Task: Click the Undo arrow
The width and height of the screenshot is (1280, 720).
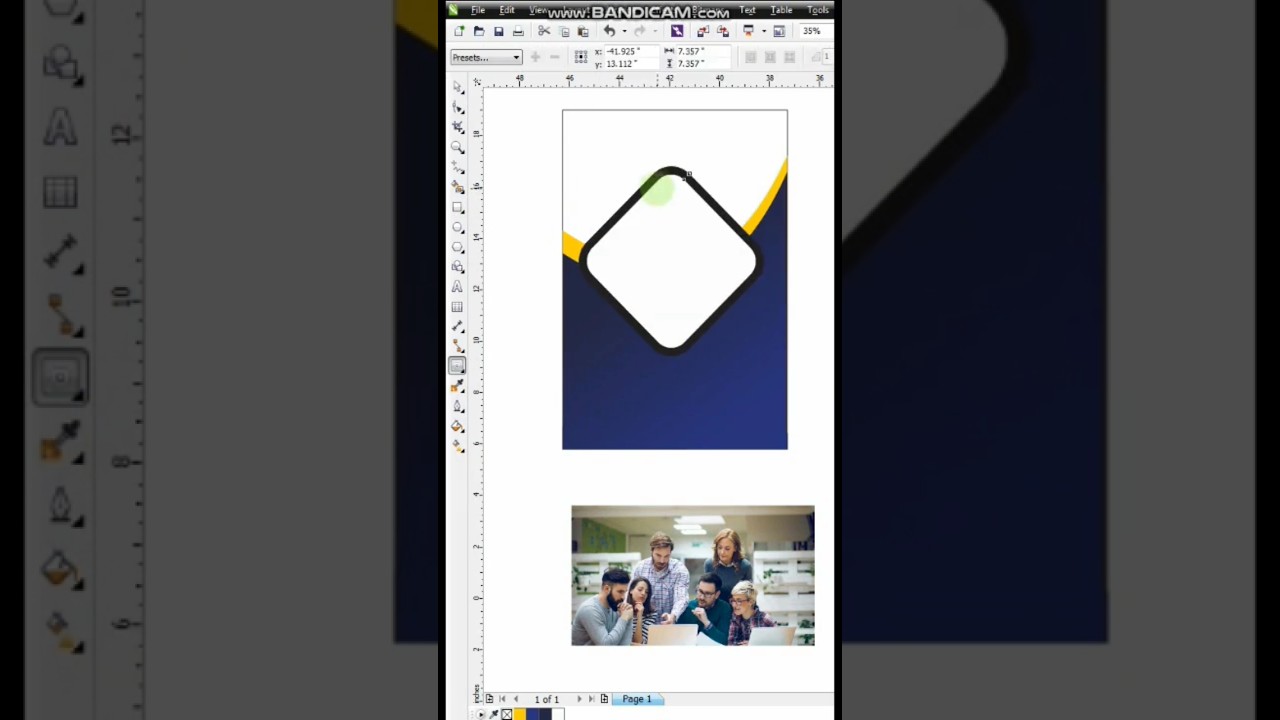Action: coord(609,32)
